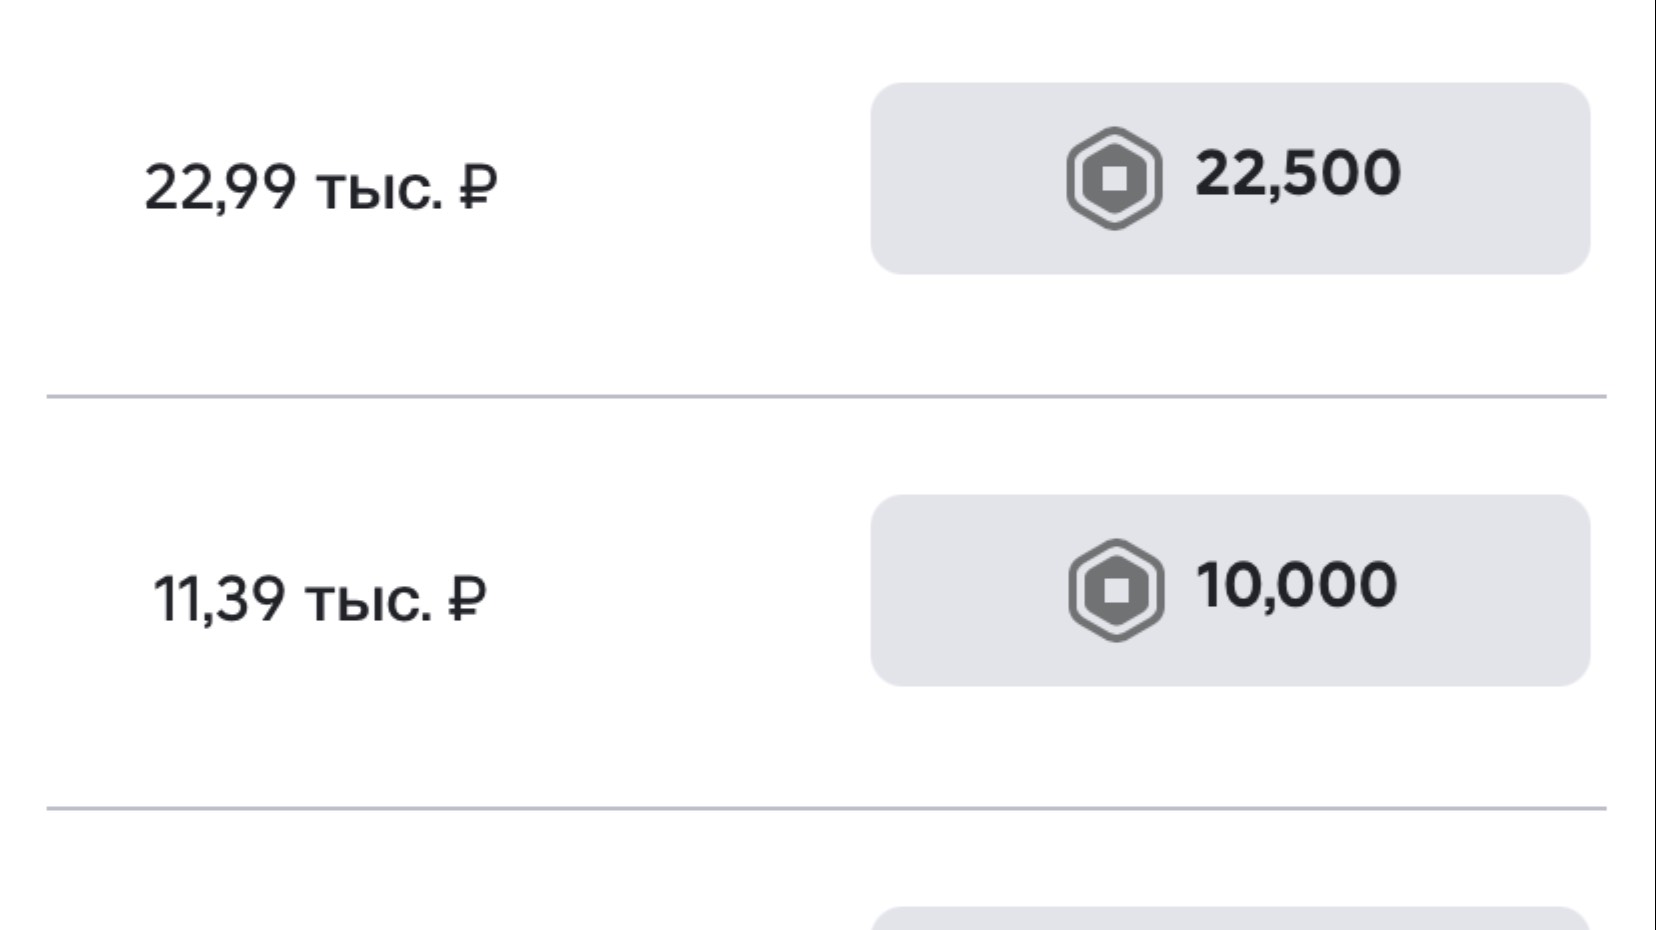Click the 10,000 amount text
This screenshot has width=1656, height=930.
pyautogui.click(x=1296, y=585)
